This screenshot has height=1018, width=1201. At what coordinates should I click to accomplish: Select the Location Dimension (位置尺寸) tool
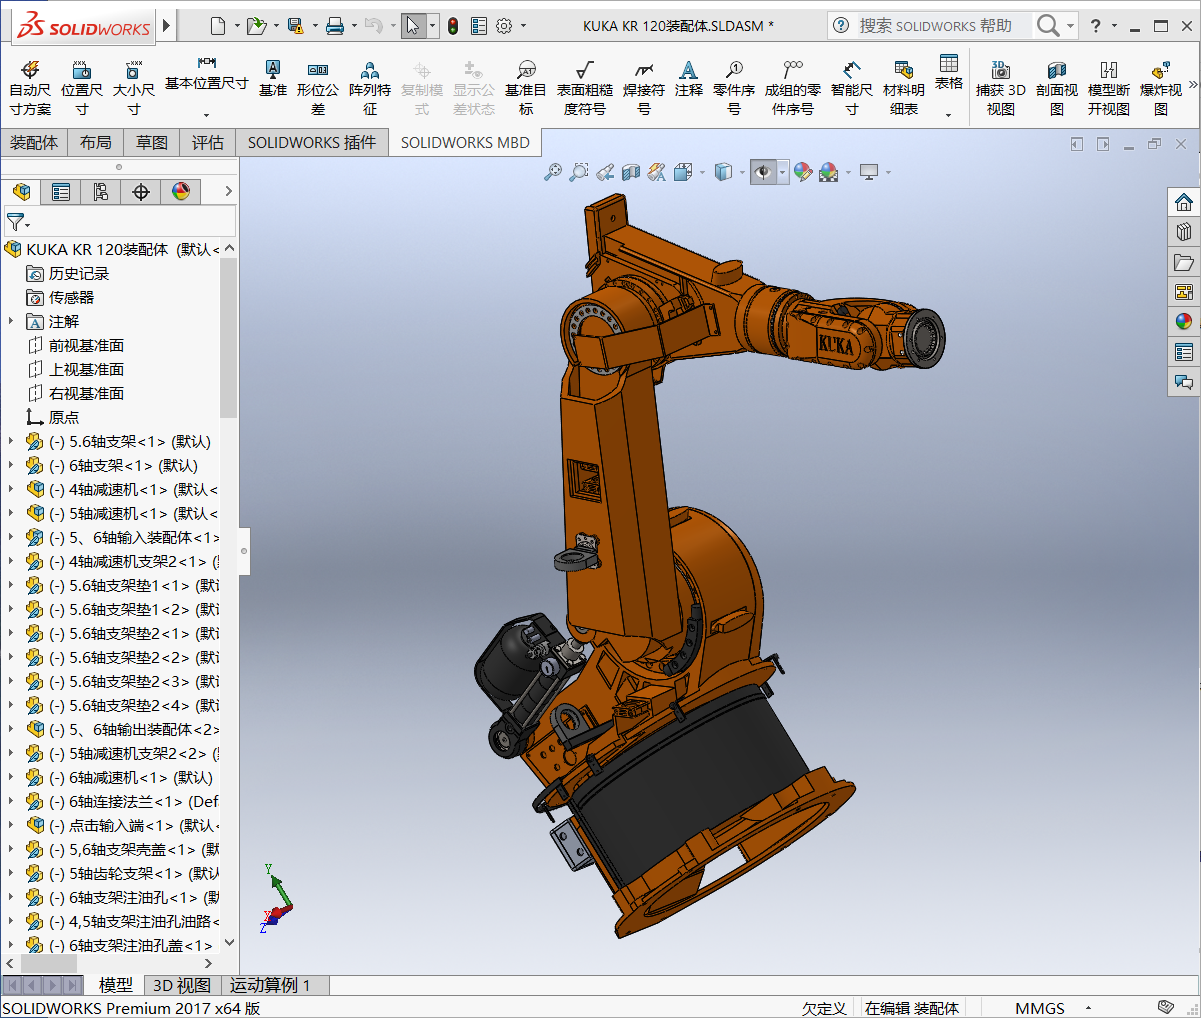[82, 87]
